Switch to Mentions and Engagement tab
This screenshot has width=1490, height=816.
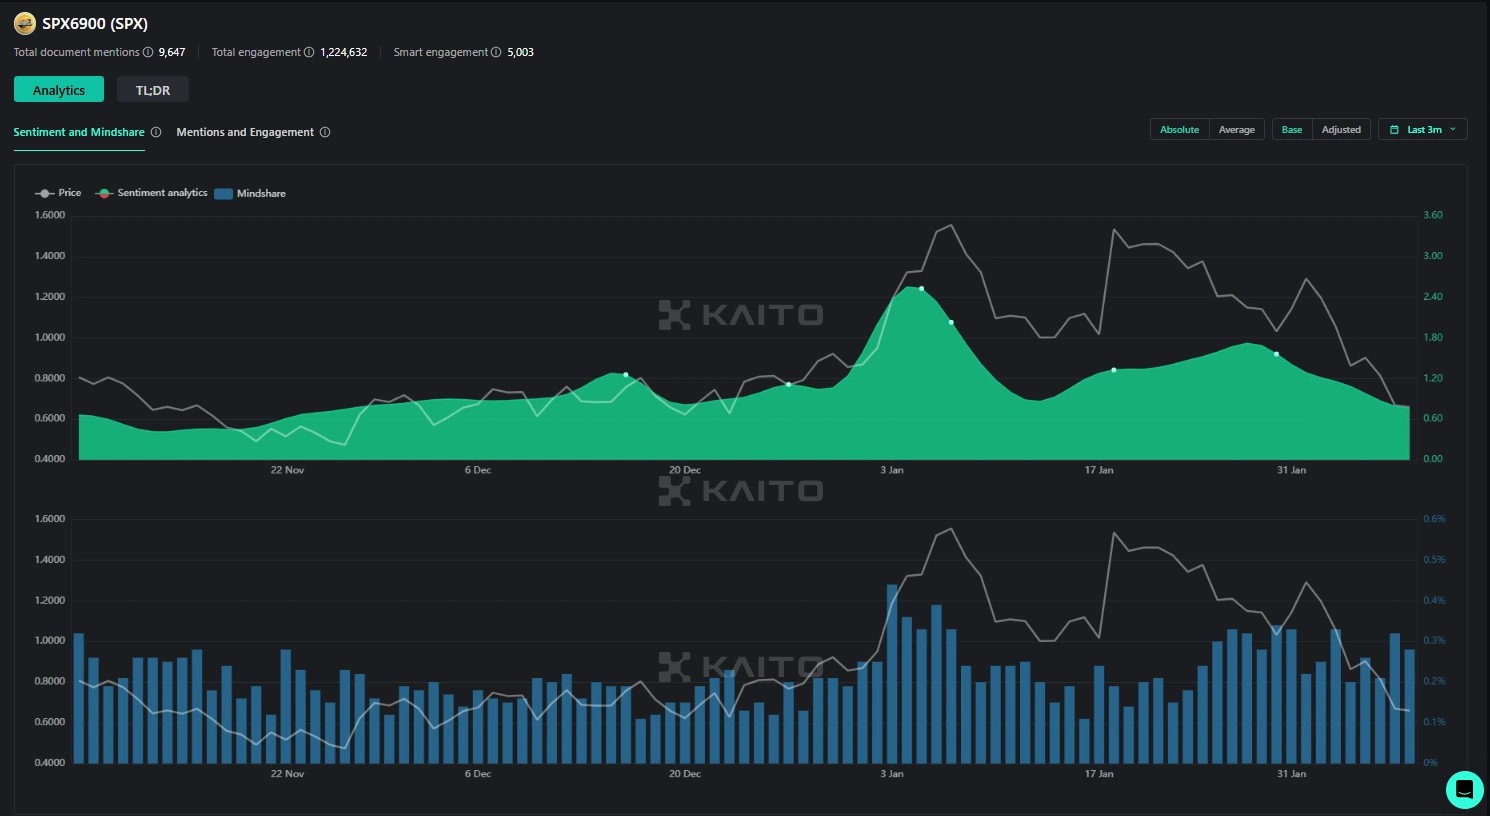coord(245,132)
